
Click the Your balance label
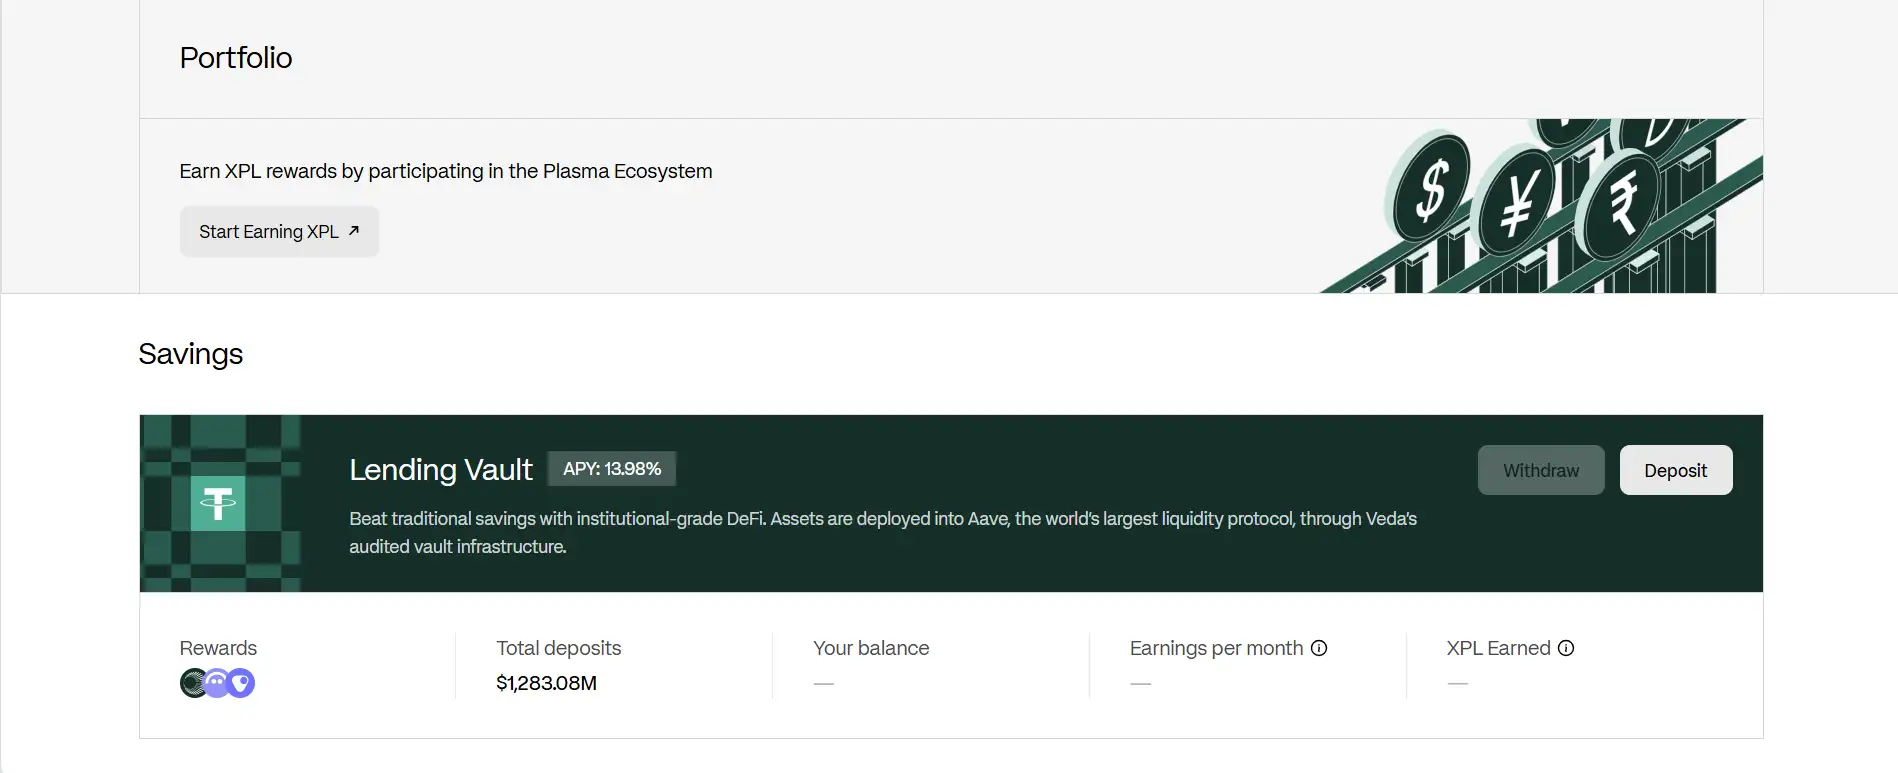[871, 648]
